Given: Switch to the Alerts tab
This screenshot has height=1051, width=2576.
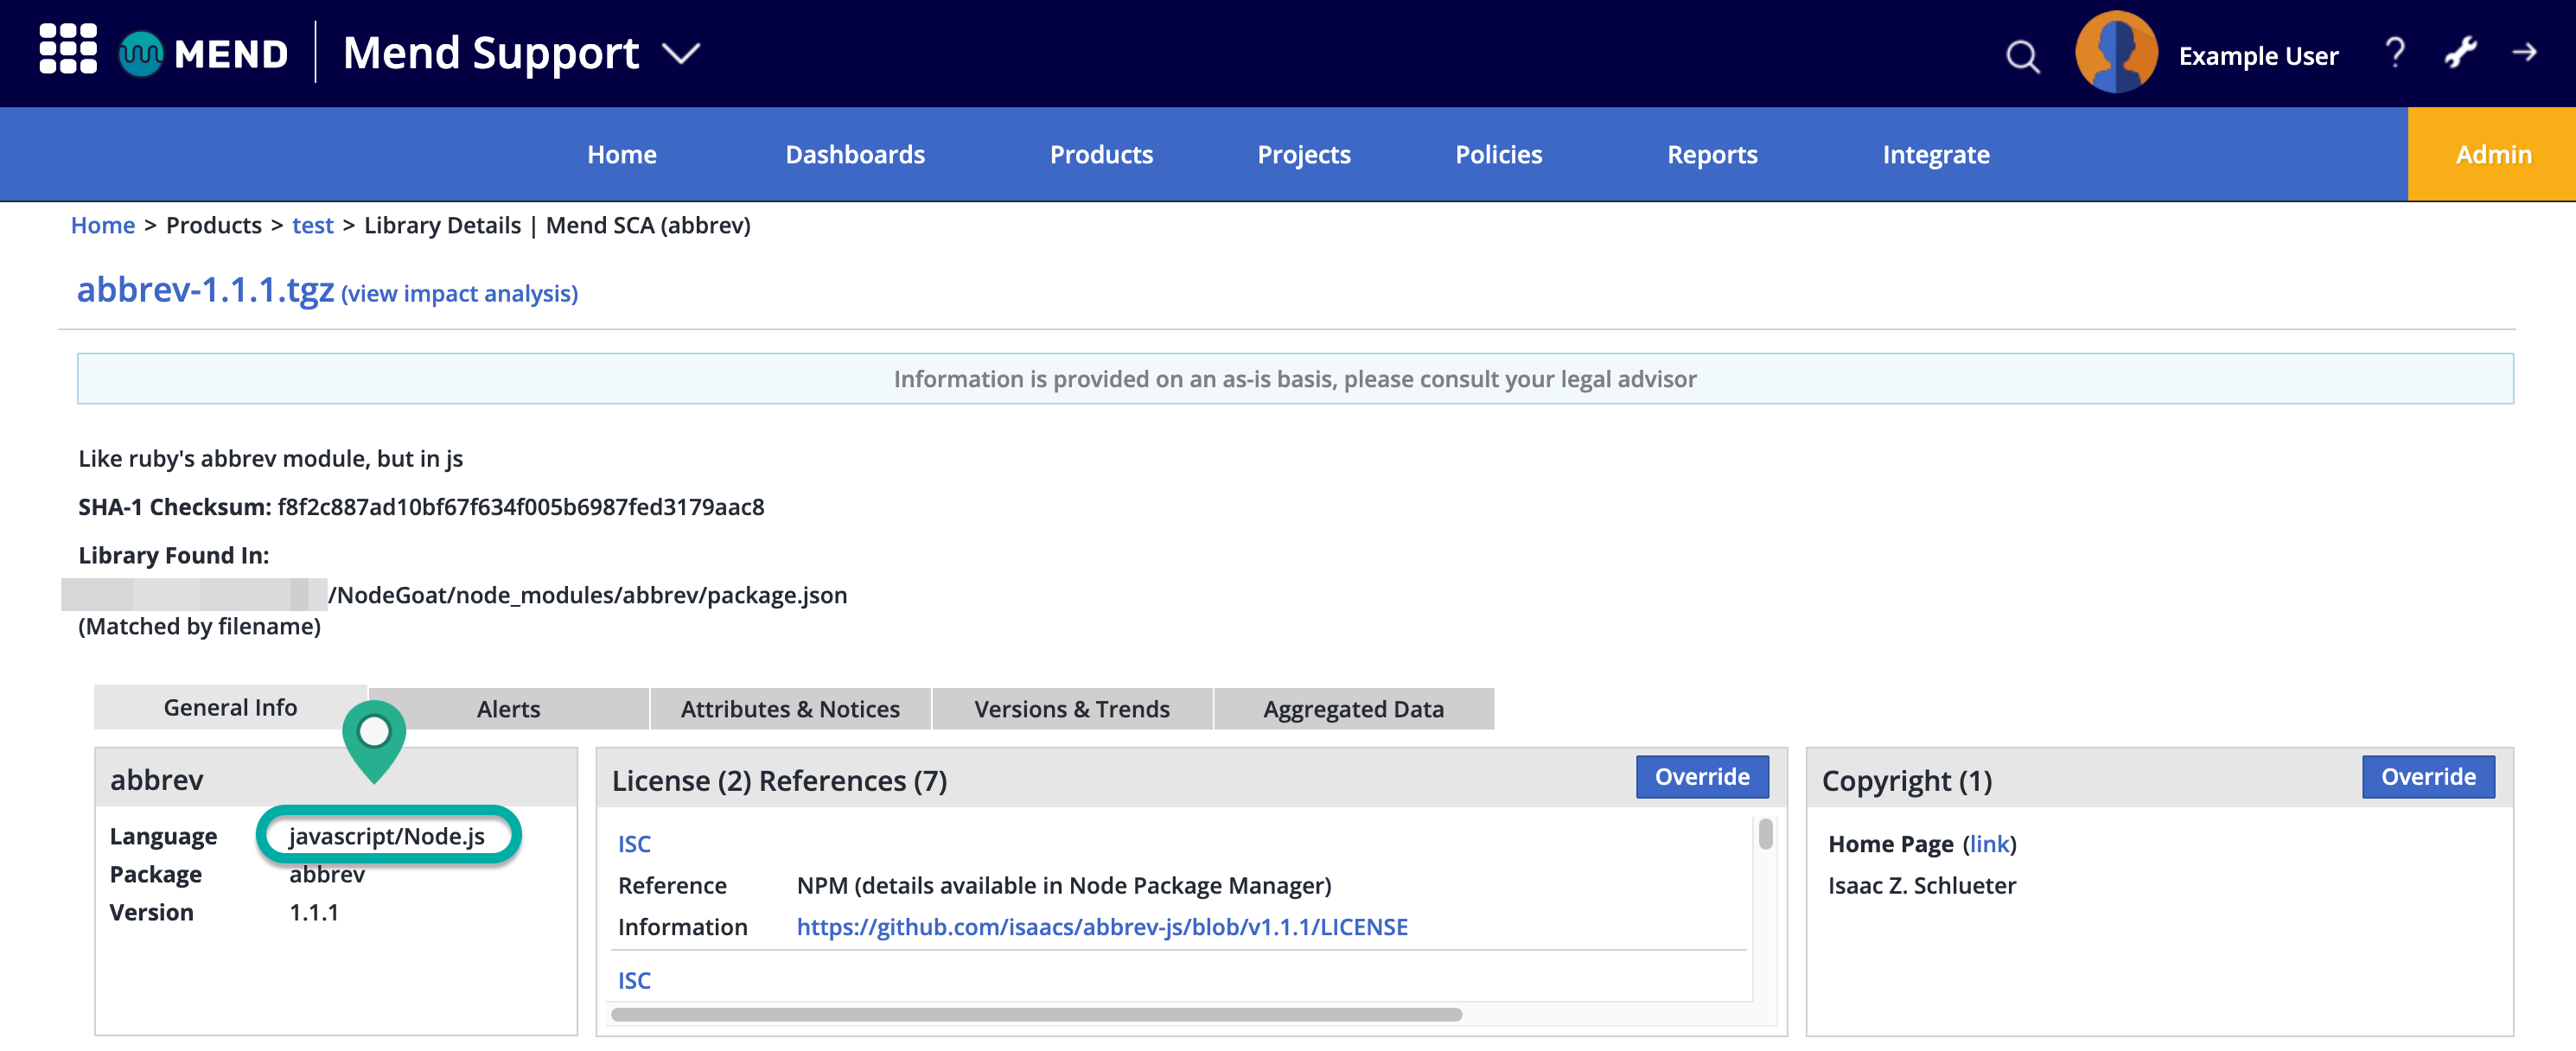Looking at the screenshot, I should (508, 709).
